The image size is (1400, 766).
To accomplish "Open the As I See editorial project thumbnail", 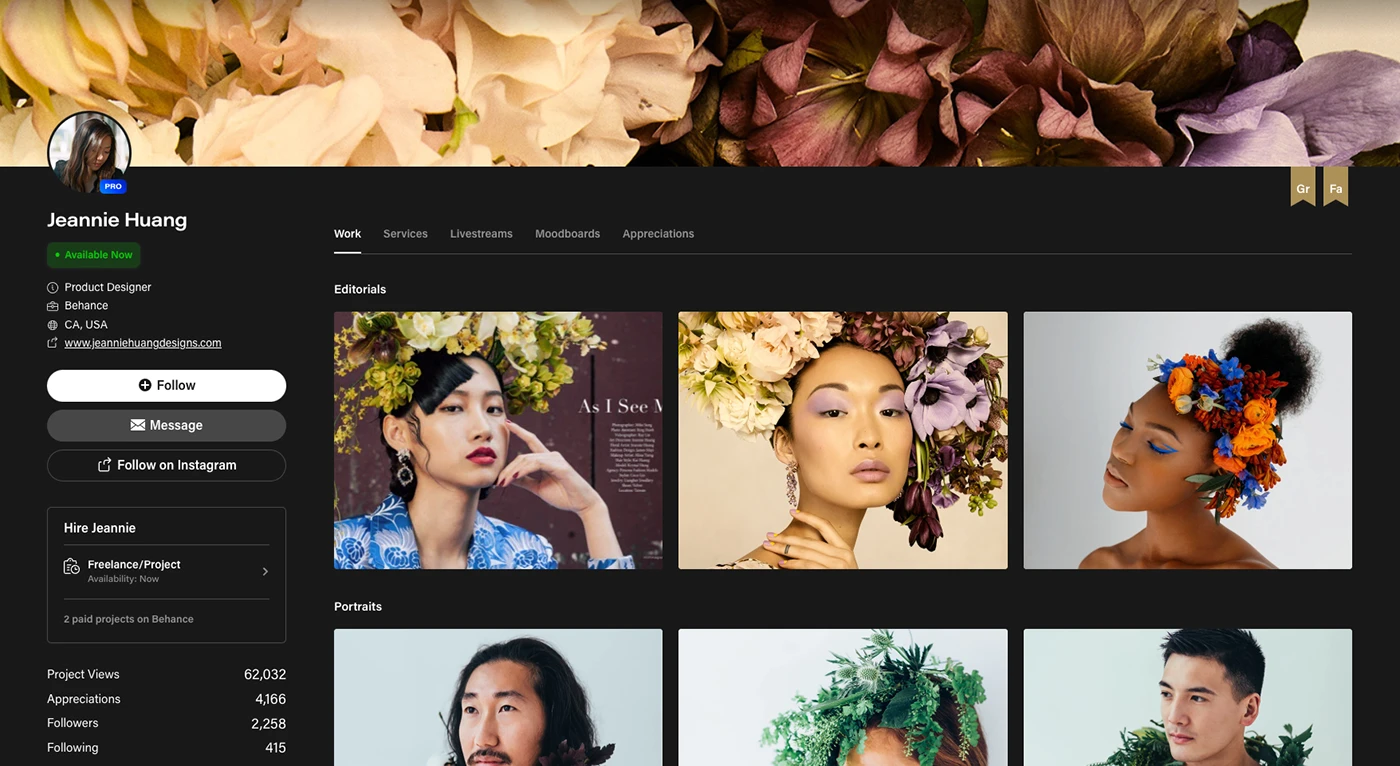I will tap(498, 440).
